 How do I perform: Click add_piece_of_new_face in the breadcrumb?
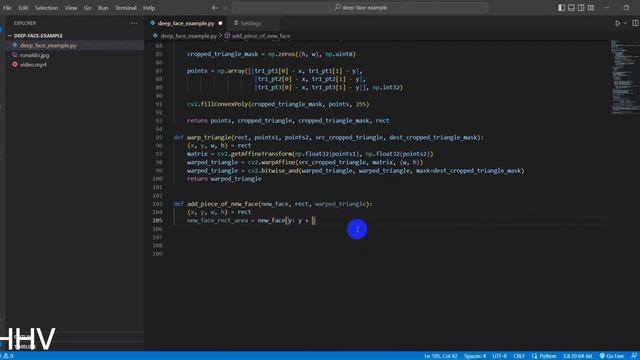pos(261,36)
